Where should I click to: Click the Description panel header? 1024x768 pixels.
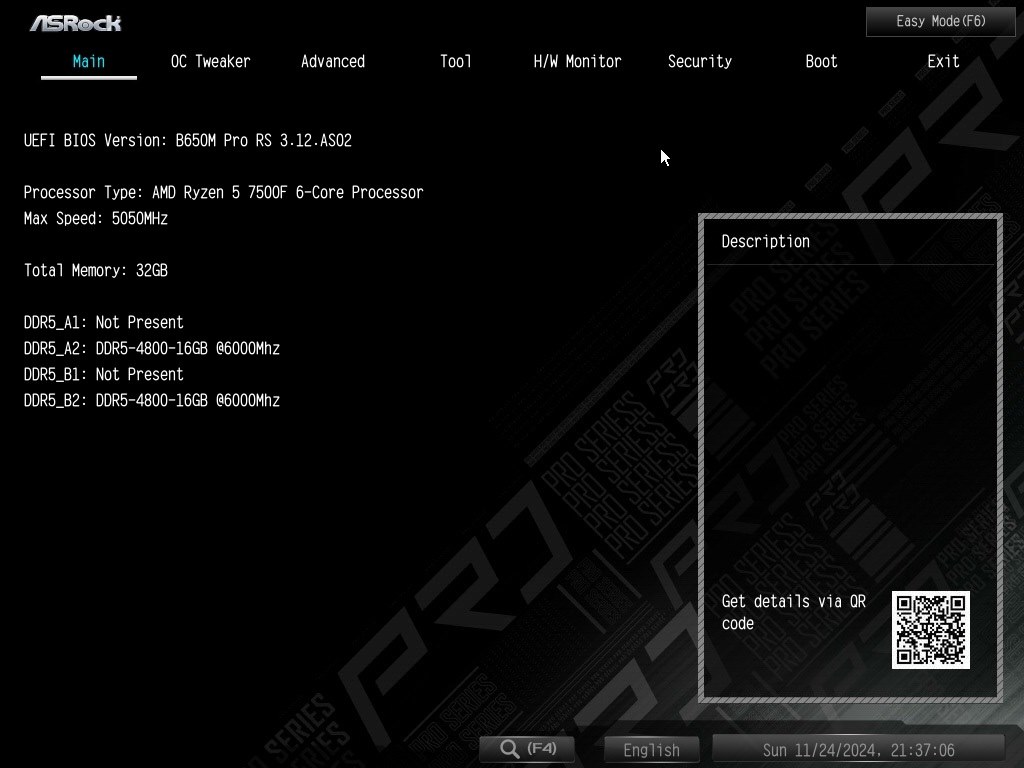click(765, 242)
